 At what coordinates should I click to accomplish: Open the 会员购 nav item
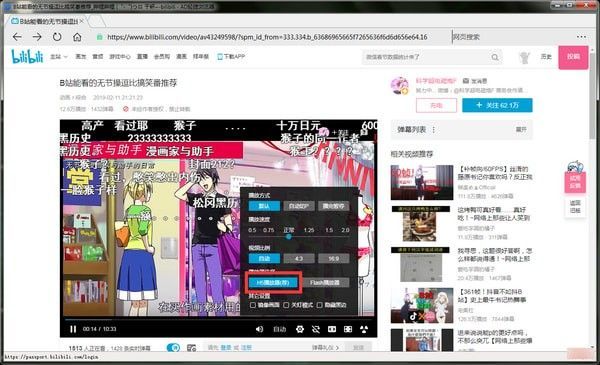point(161,57)
